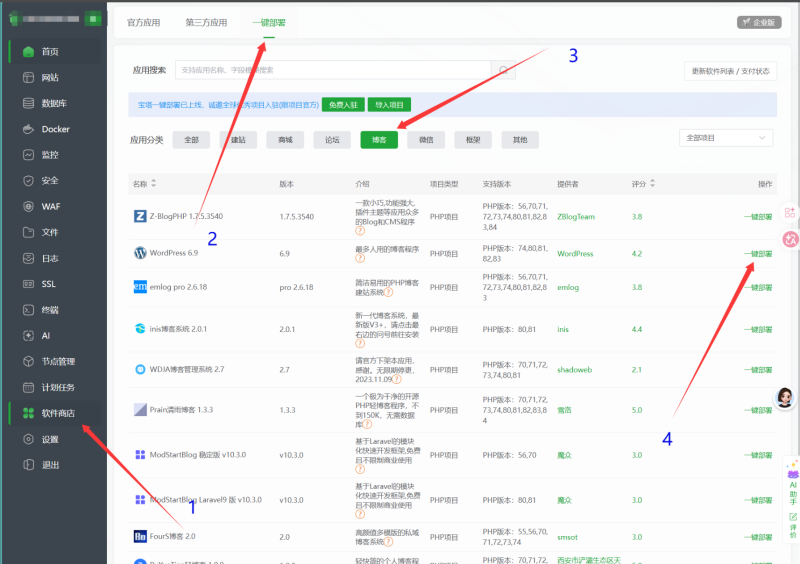The image size is (800, 564).
Task: Focus the 应用搜索 search input field
Action: coord(333,70)
